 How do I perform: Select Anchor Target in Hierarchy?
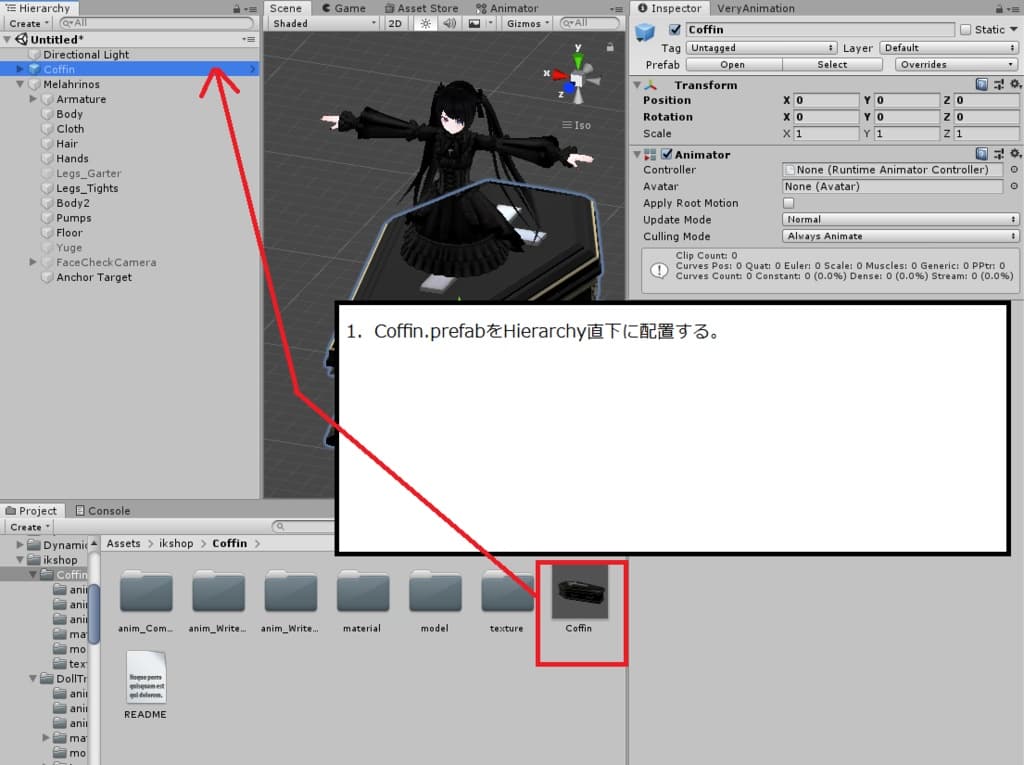94,277
